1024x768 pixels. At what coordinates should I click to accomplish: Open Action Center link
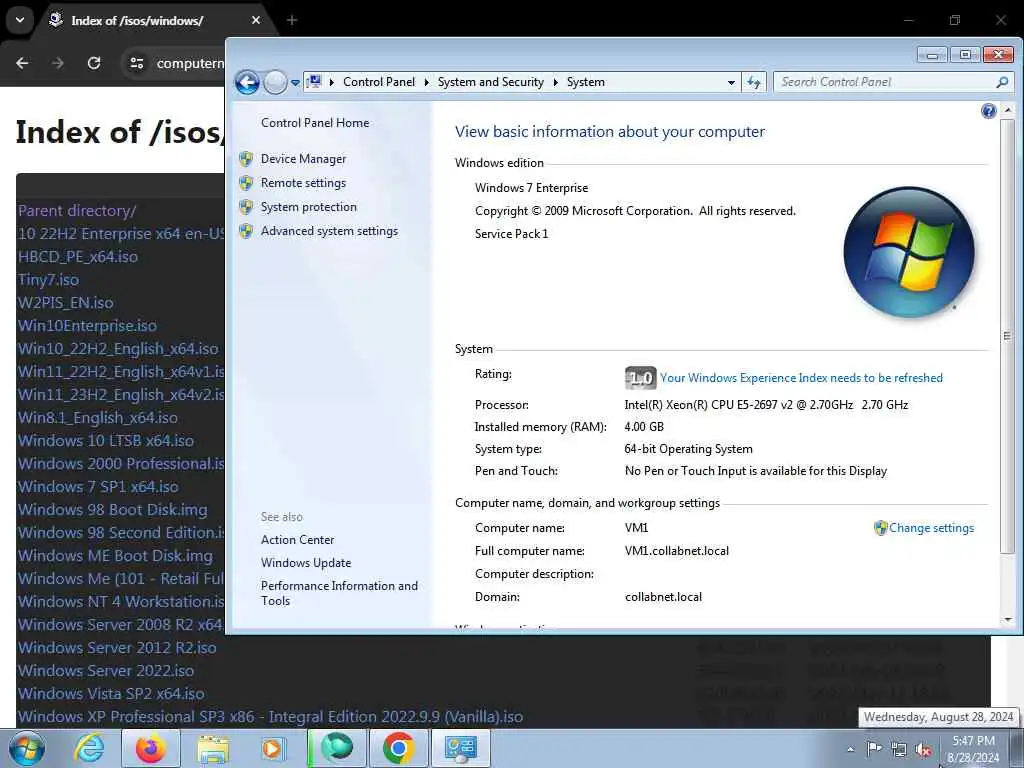tap(297, 540)
